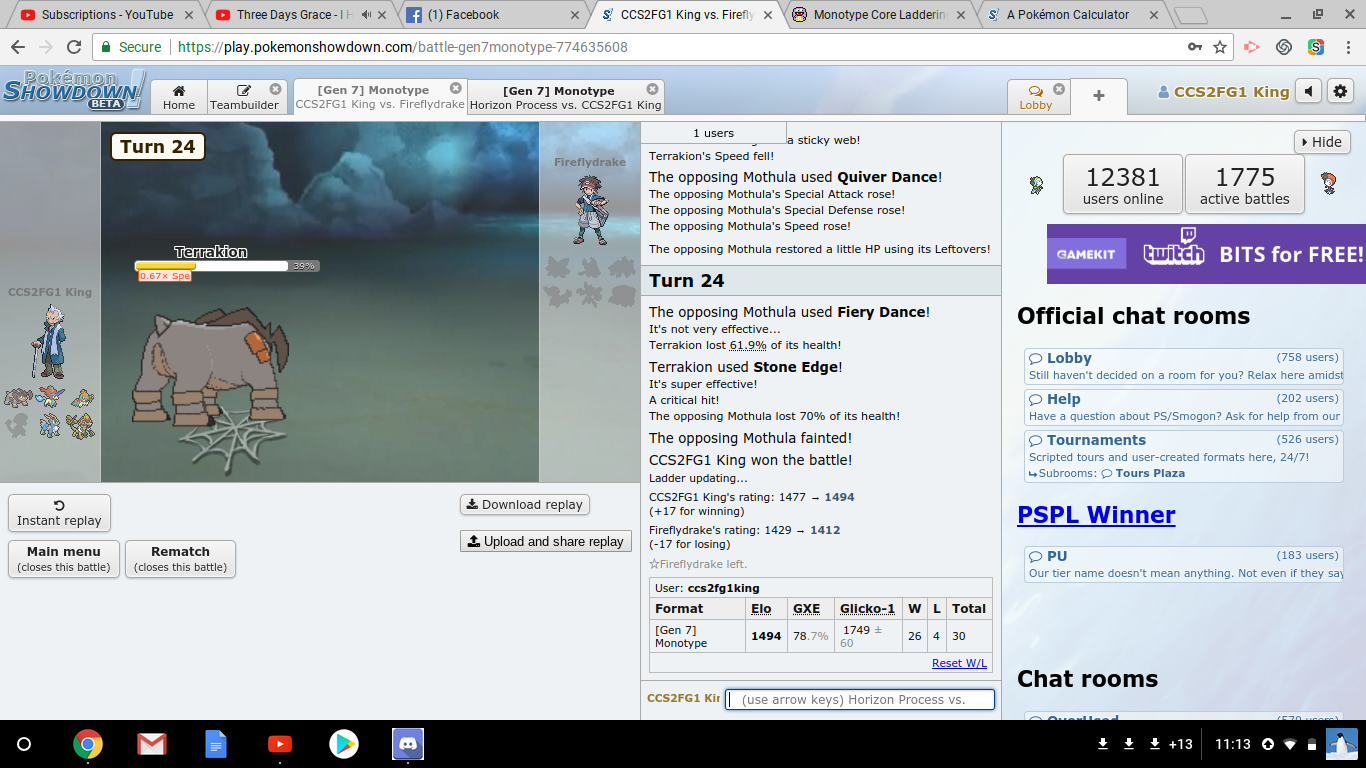Click the Instant replay button
1366x768 pixels.
click(x=59, y=513)
